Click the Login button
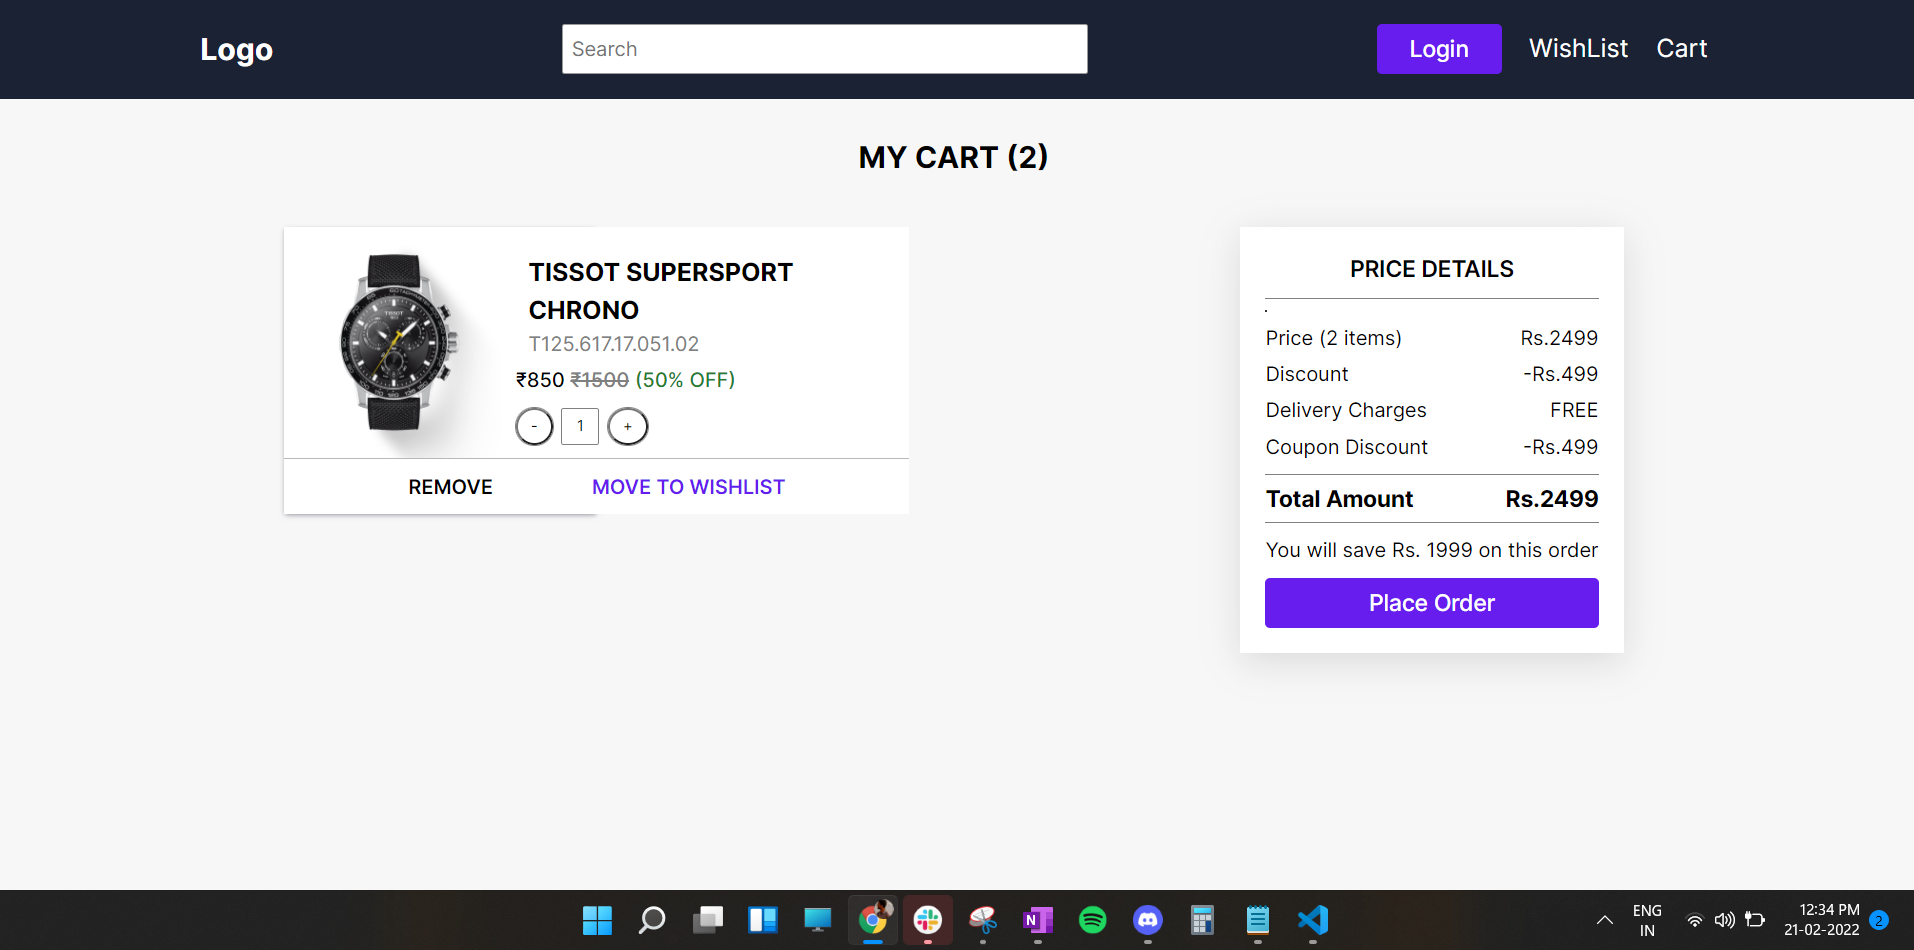Image resolution: width=1914 pixels, height=950 pixels. coord(1438,48)
